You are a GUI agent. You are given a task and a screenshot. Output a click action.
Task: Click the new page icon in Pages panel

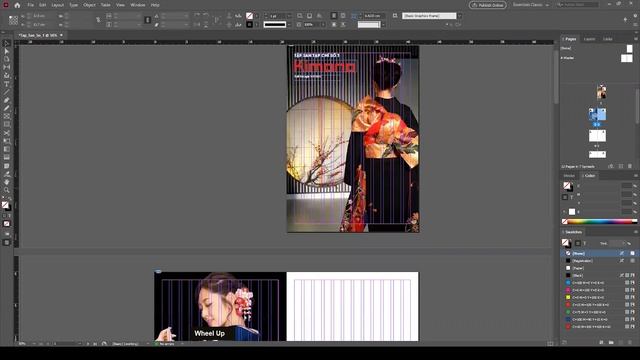point(621,167)
